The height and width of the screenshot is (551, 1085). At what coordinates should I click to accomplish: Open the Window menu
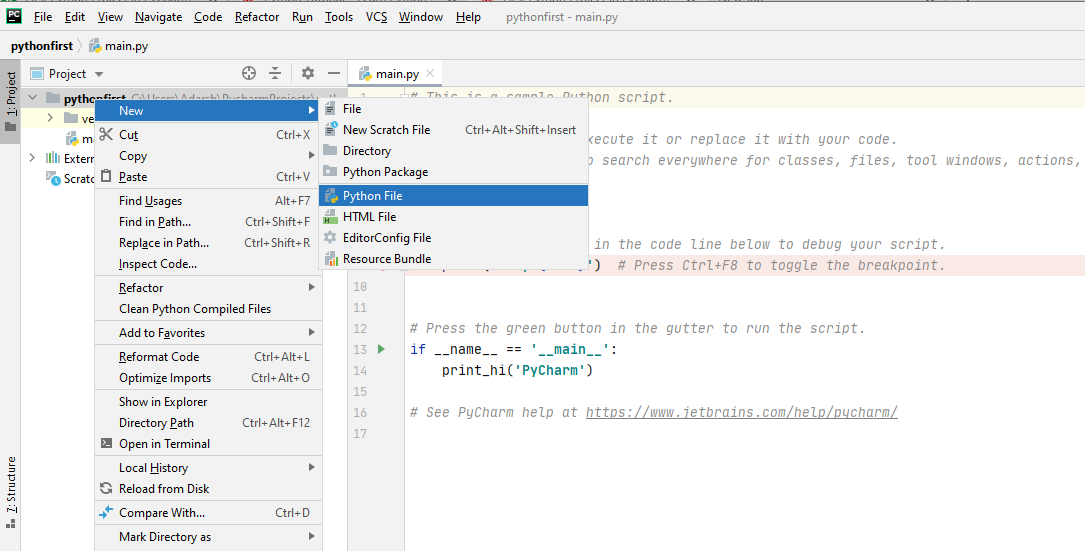pyautogui.click(x=421, y=17)
